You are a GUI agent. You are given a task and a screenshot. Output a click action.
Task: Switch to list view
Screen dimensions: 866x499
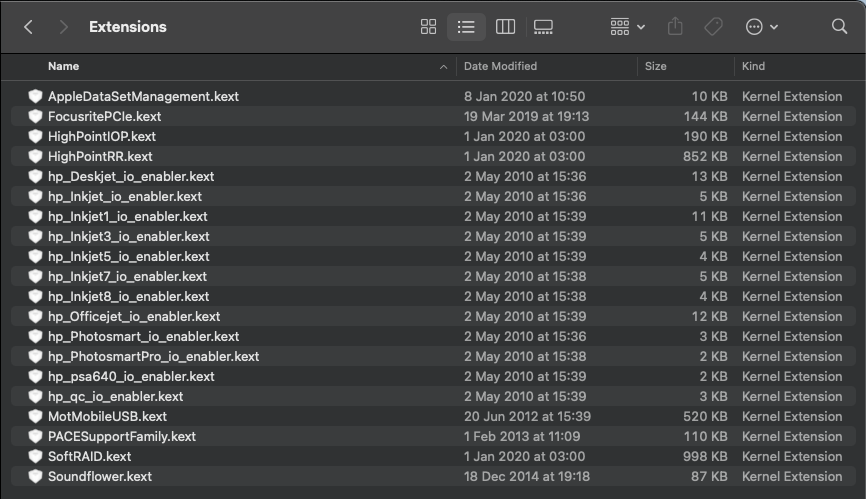pos(466,27)
